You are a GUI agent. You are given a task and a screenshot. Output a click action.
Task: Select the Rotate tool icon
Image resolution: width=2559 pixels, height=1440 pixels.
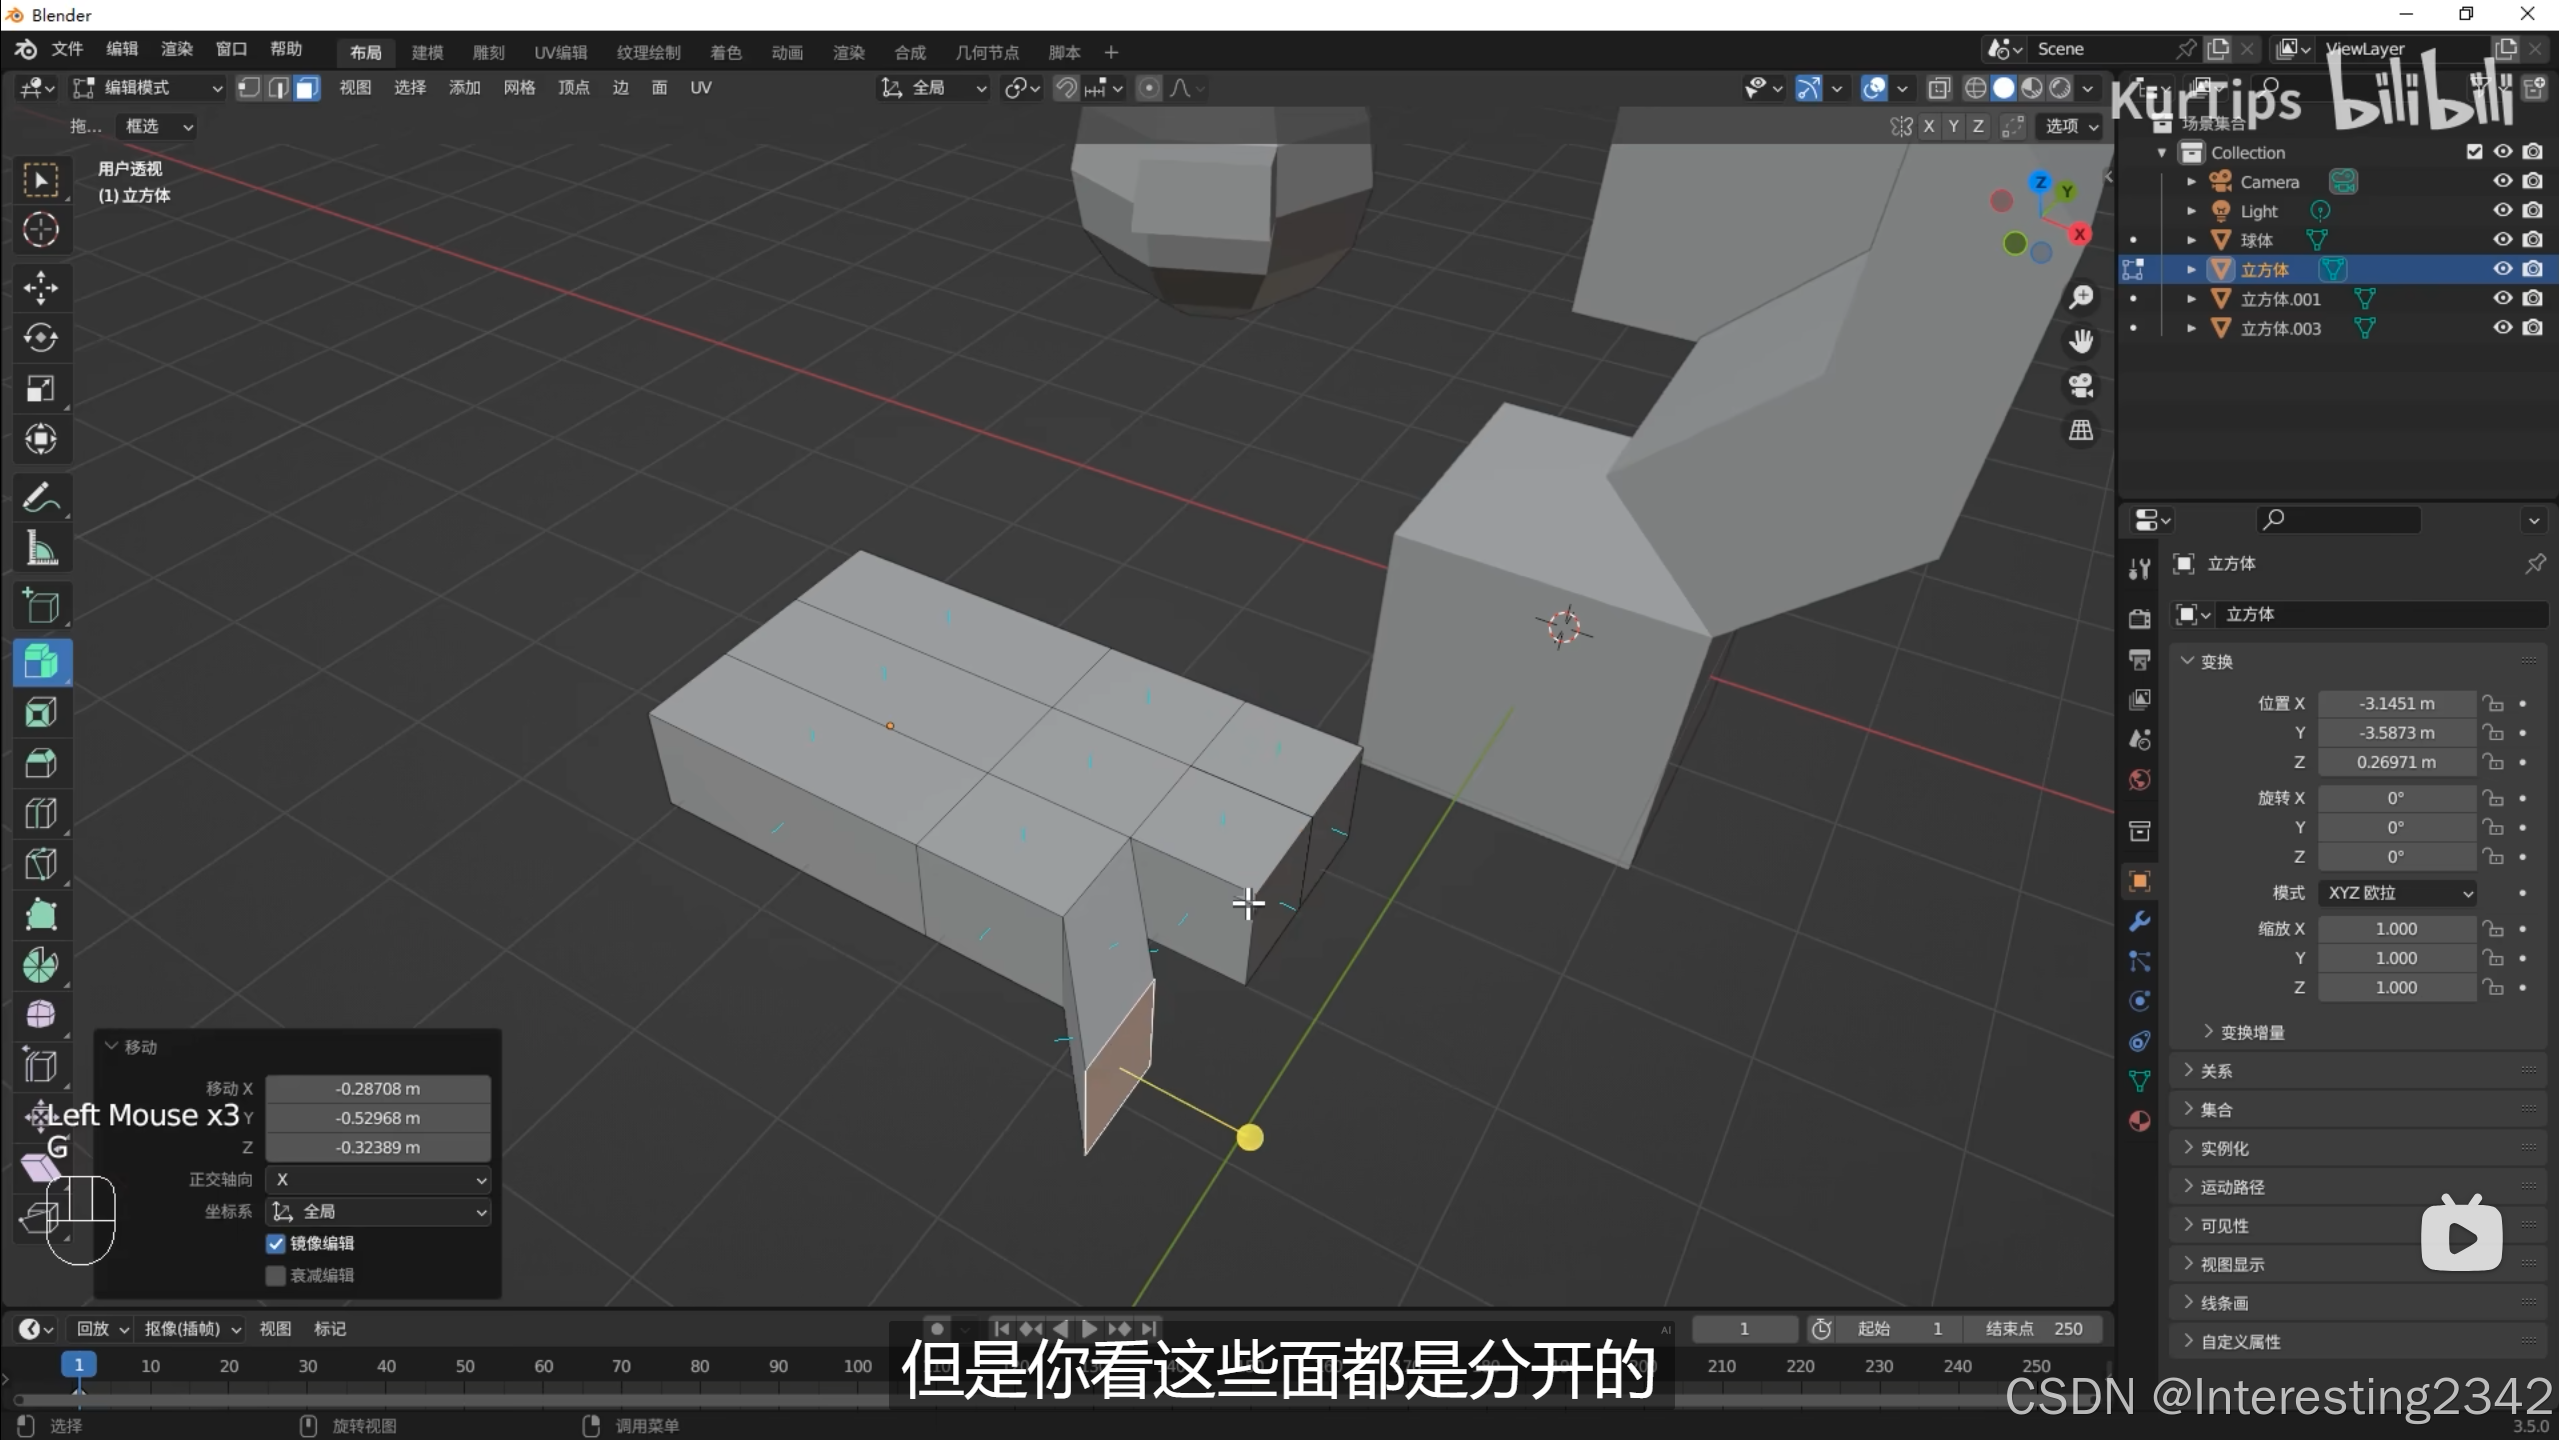tap(40, 338)
